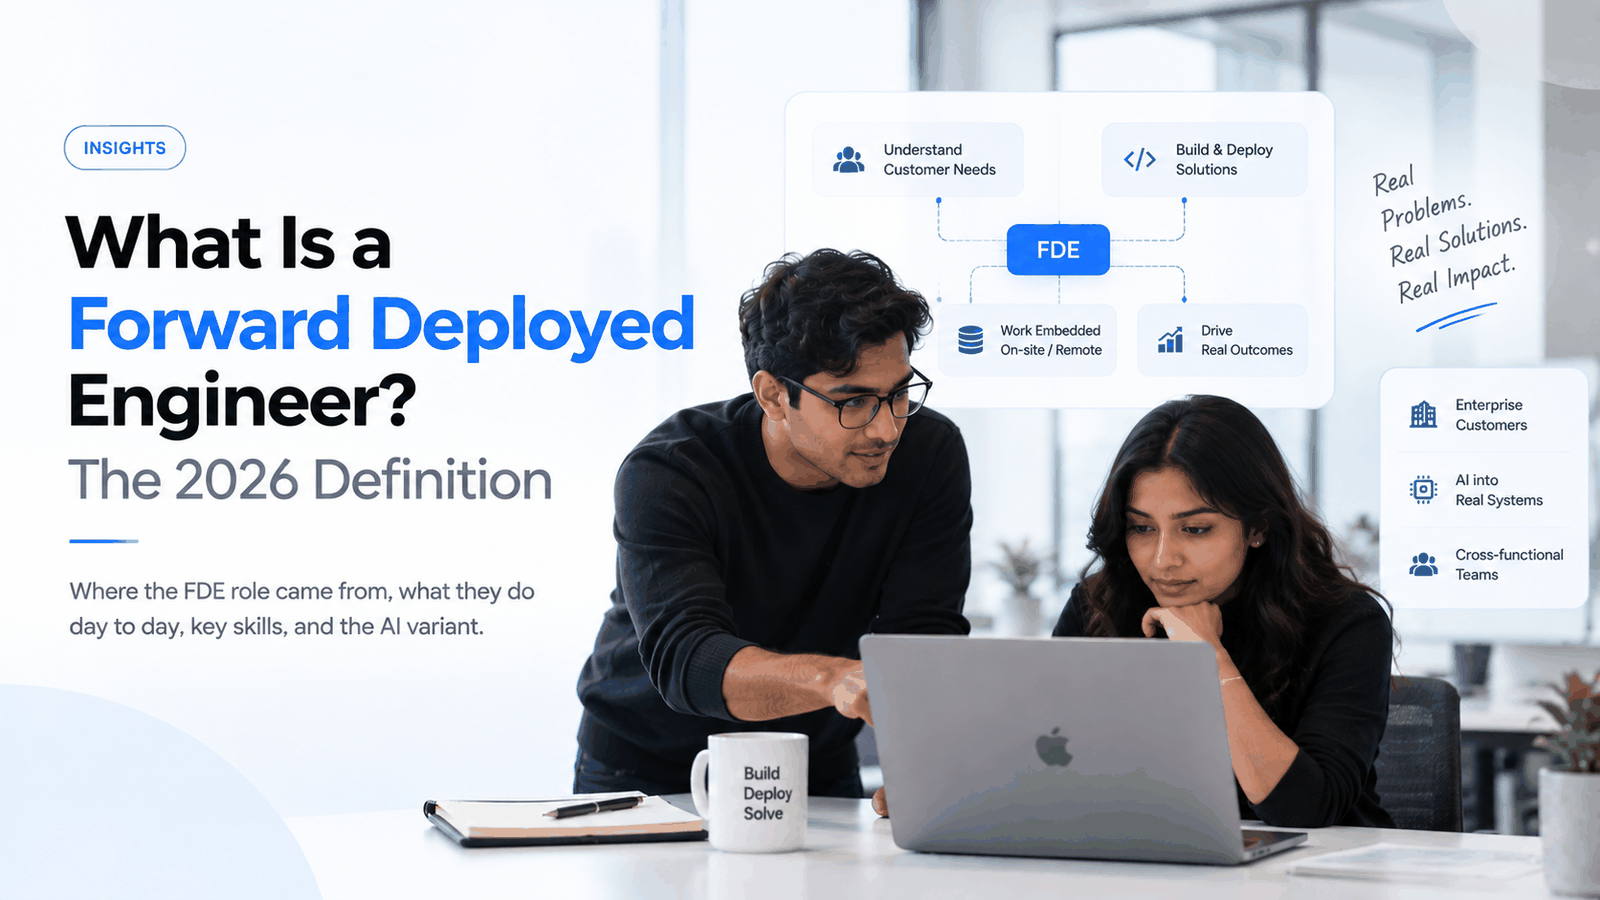Click the "Where the FDE role came from" description
Image resolution: width=1600 pixels, height=900 pixels.
(x=302, y=608)
